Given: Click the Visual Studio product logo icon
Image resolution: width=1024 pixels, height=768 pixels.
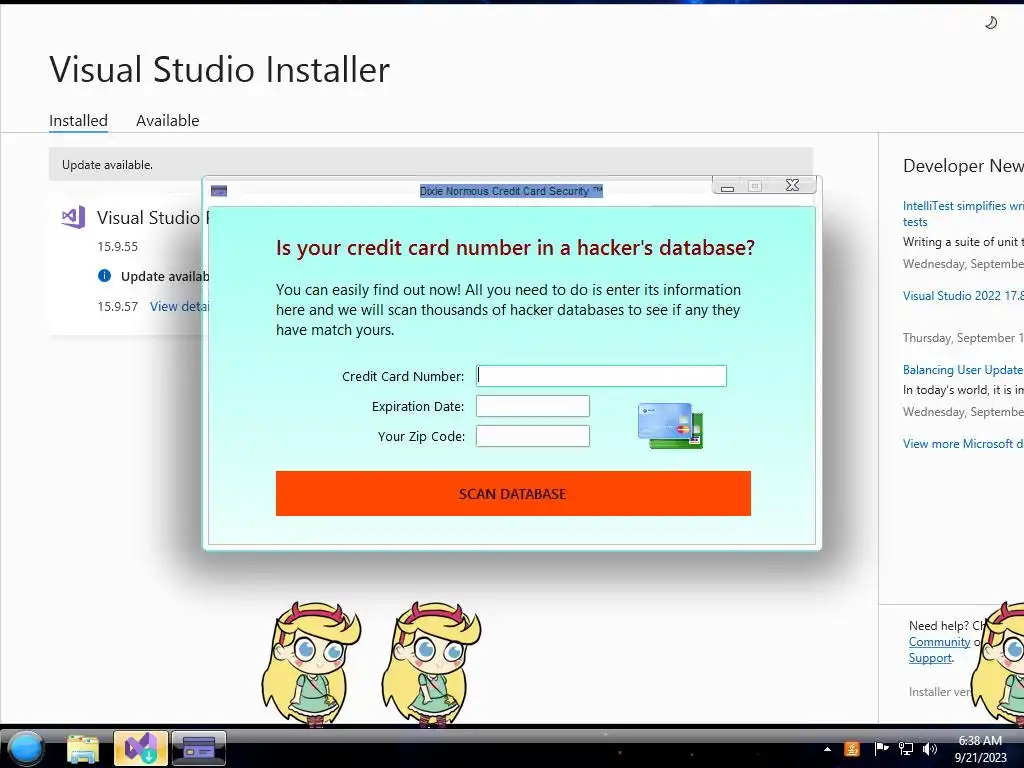Looking at the screenshot, I should [x=73, y=217].
